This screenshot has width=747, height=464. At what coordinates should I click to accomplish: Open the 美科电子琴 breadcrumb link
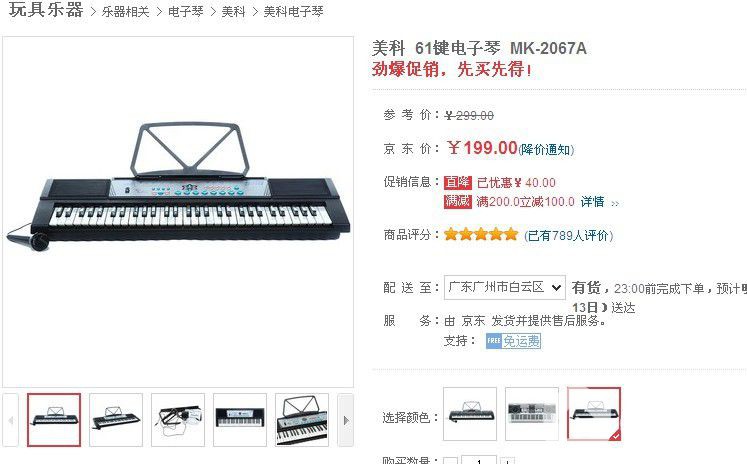click(x=293, y=11)
